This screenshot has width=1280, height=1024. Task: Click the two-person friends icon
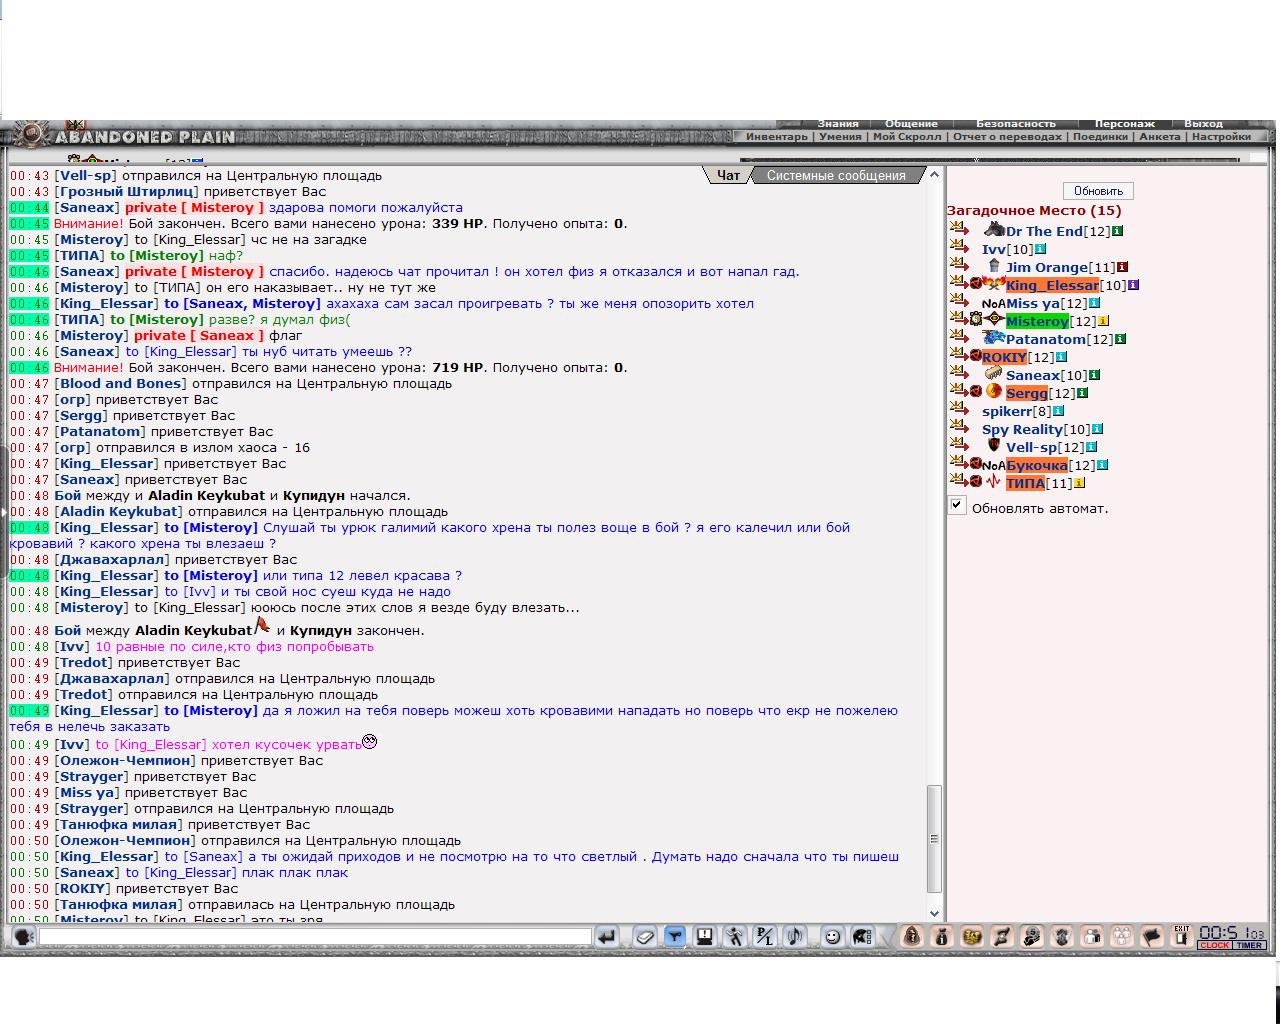click(1091, 936)
